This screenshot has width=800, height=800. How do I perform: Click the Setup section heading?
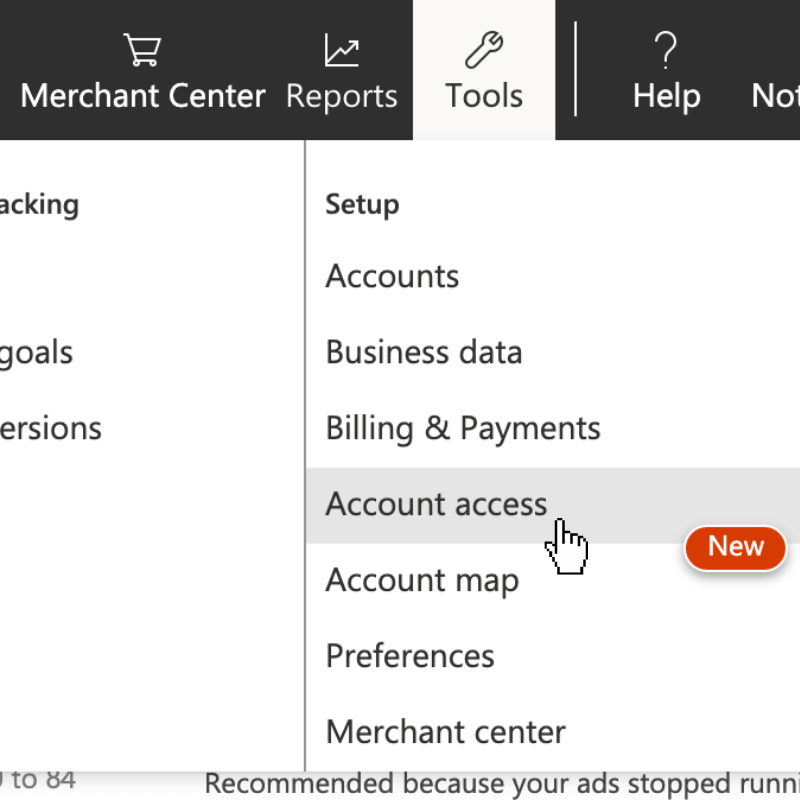[x=362, y=205]
